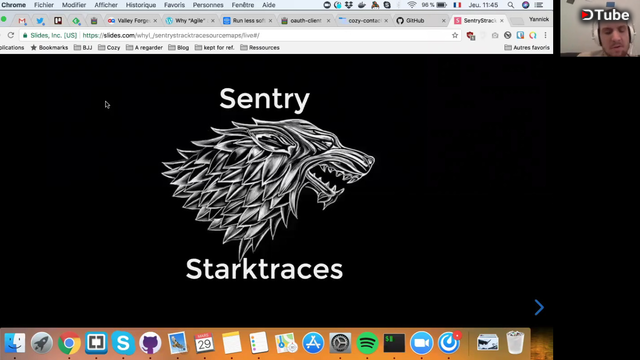This screenshot has width=640, height=360.
Task: Open the Wi-Fi status menu
Action: (411, 5)
